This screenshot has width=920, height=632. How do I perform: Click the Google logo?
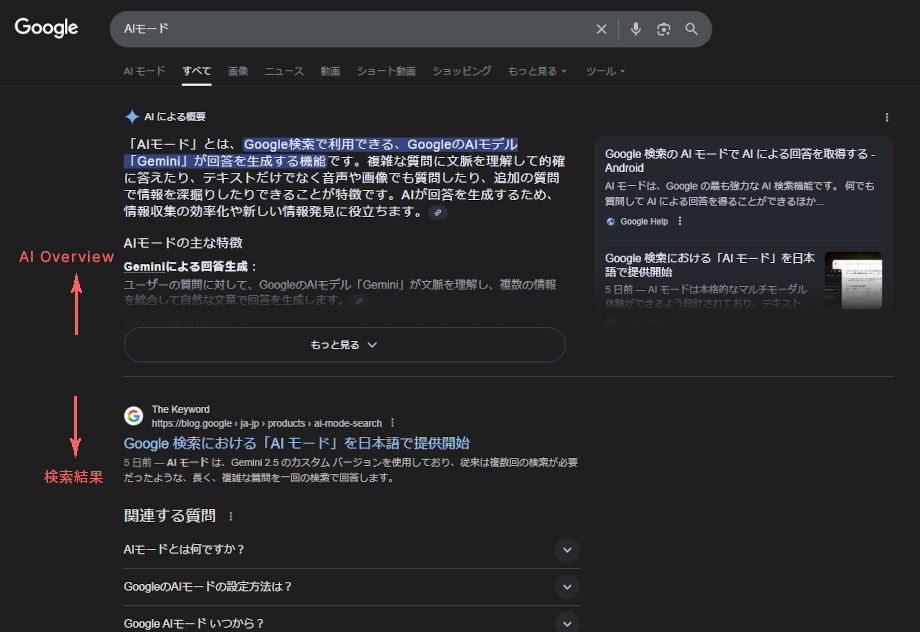[46, 28]
